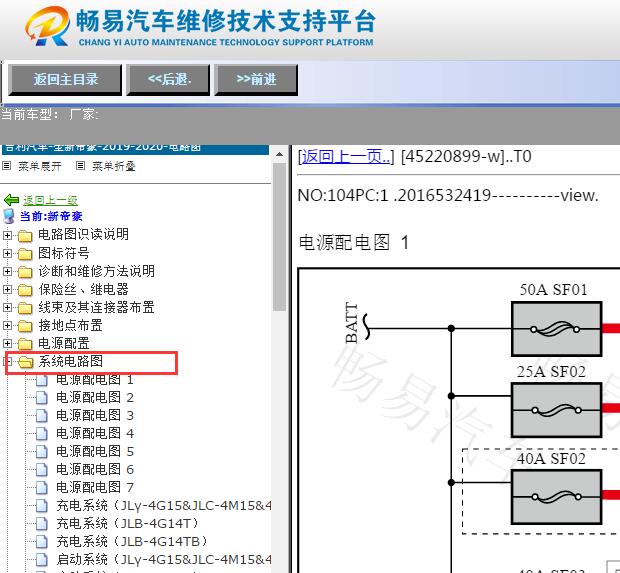Click the 诊断和维修方法说明 folder icon
The height and width of the screenshot is (573, 620).
pos(25,272)
